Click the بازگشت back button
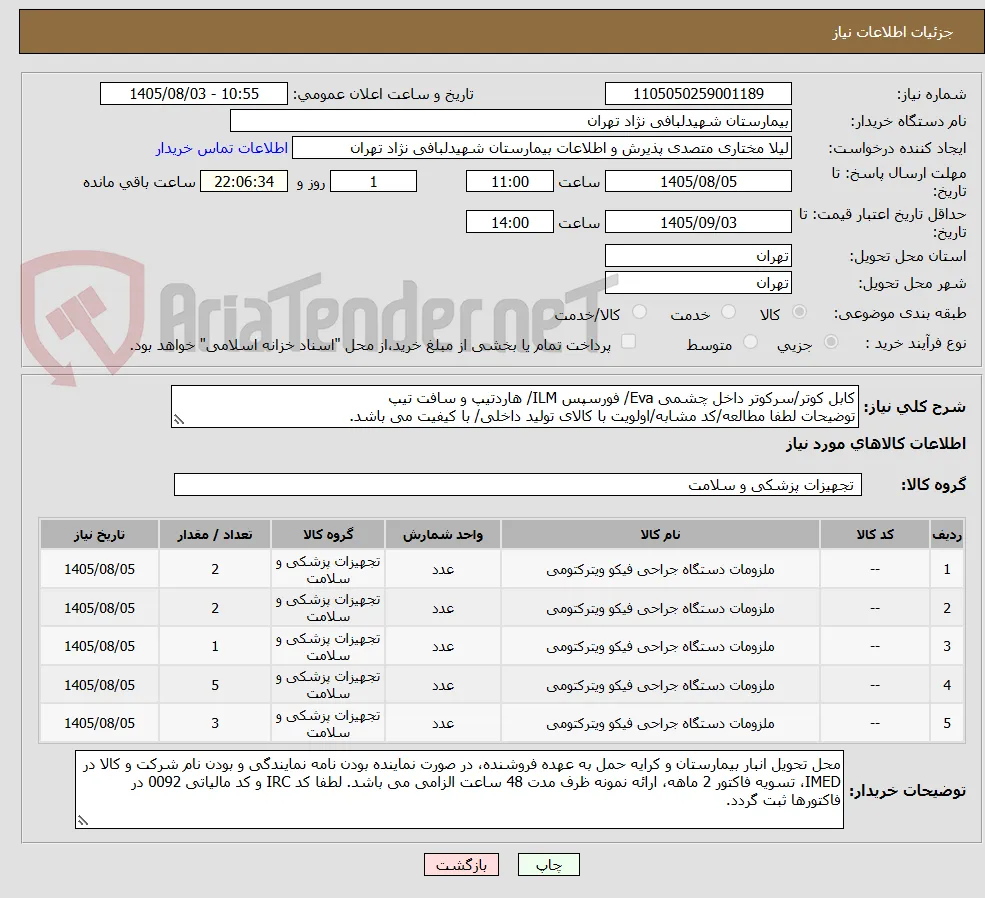The height and width of the screenshot is (898, 985). (461, 865)
